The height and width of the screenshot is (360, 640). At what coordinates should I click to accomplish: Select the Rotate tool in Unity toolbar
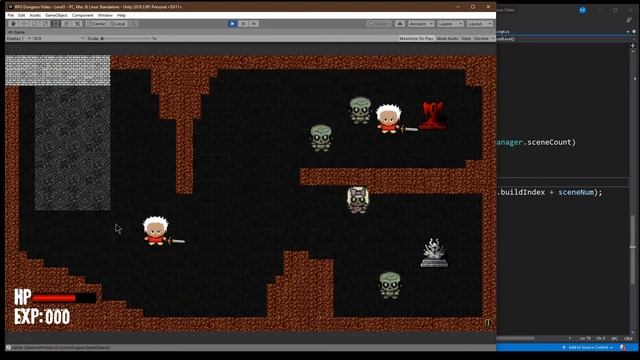(x=34, y=24)
